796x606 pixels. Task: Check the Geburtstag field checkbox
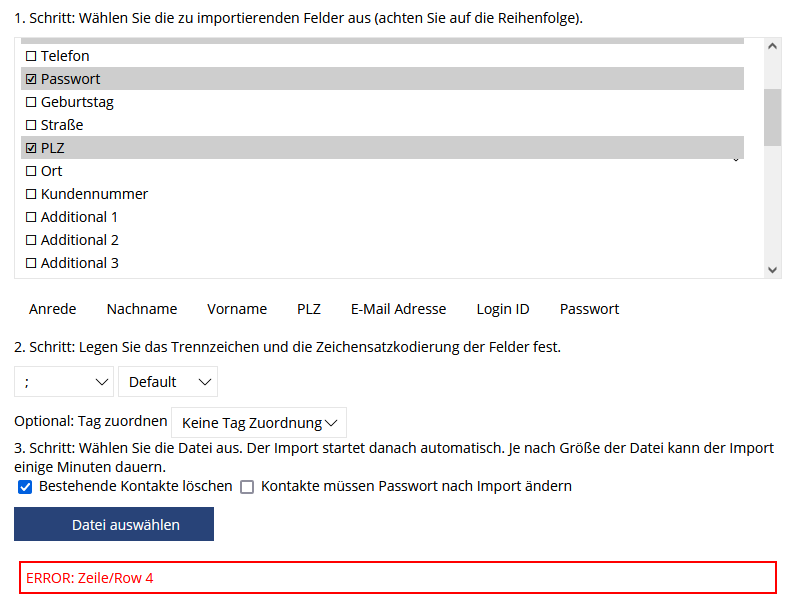[x=31, y=102]
